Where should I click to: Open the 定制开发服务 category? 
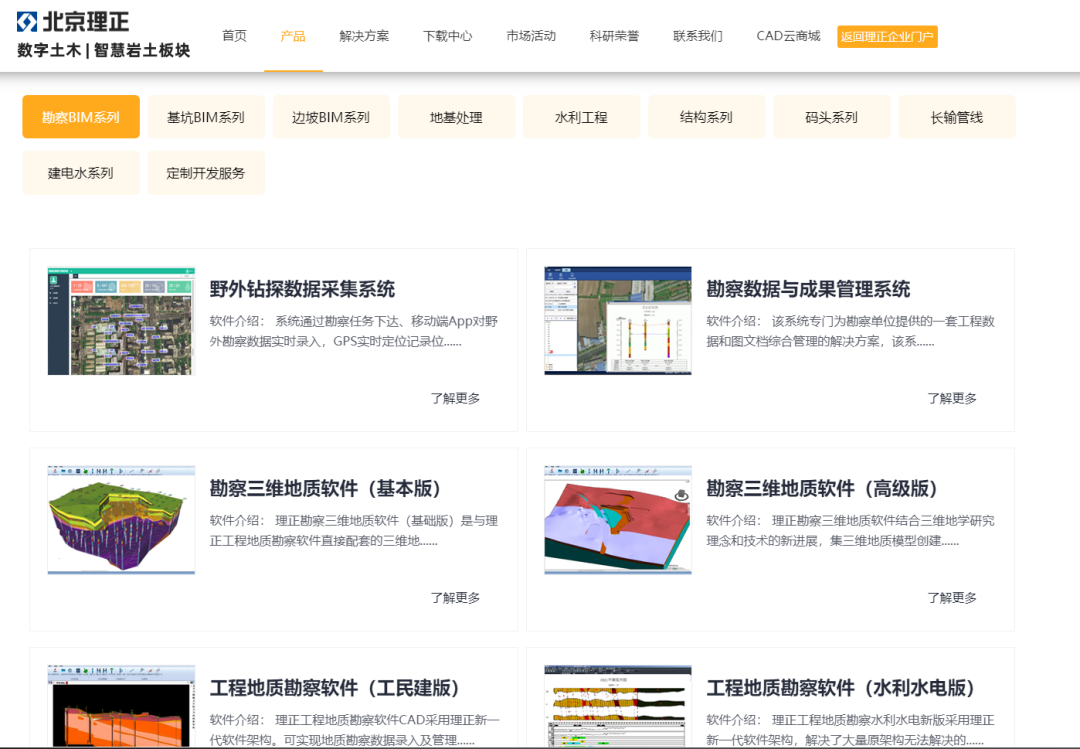pyautogui.click(x=206, y=173)
